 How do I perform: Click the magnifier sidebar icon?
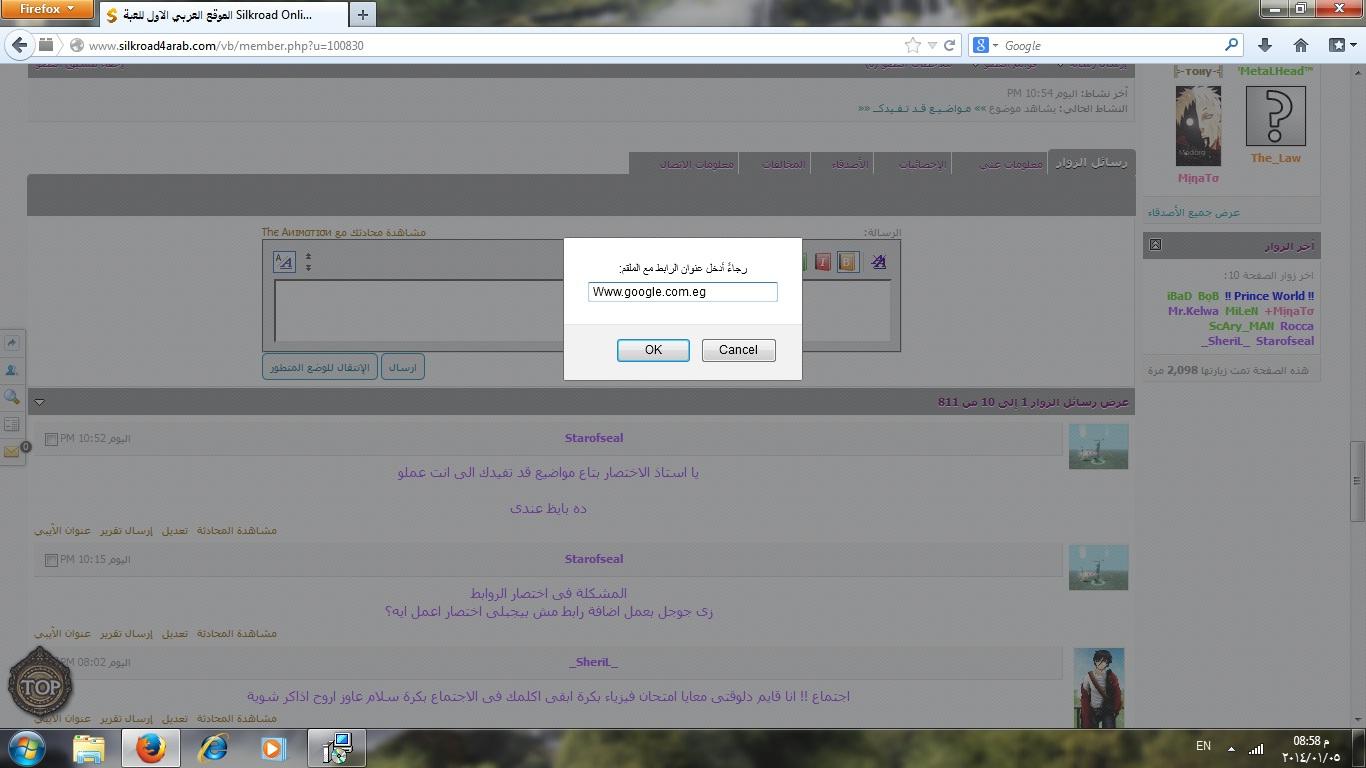[12, 397]
